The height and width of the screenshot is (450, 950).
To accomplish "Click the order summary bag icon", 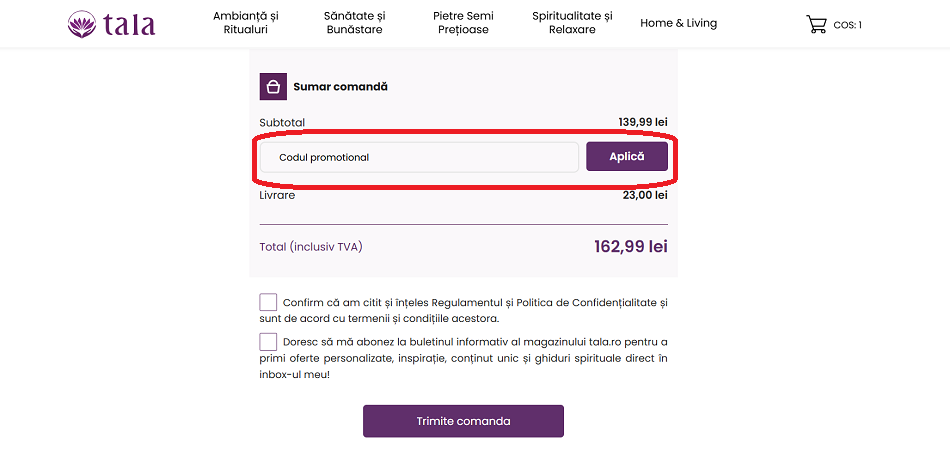I will point(273,87).
